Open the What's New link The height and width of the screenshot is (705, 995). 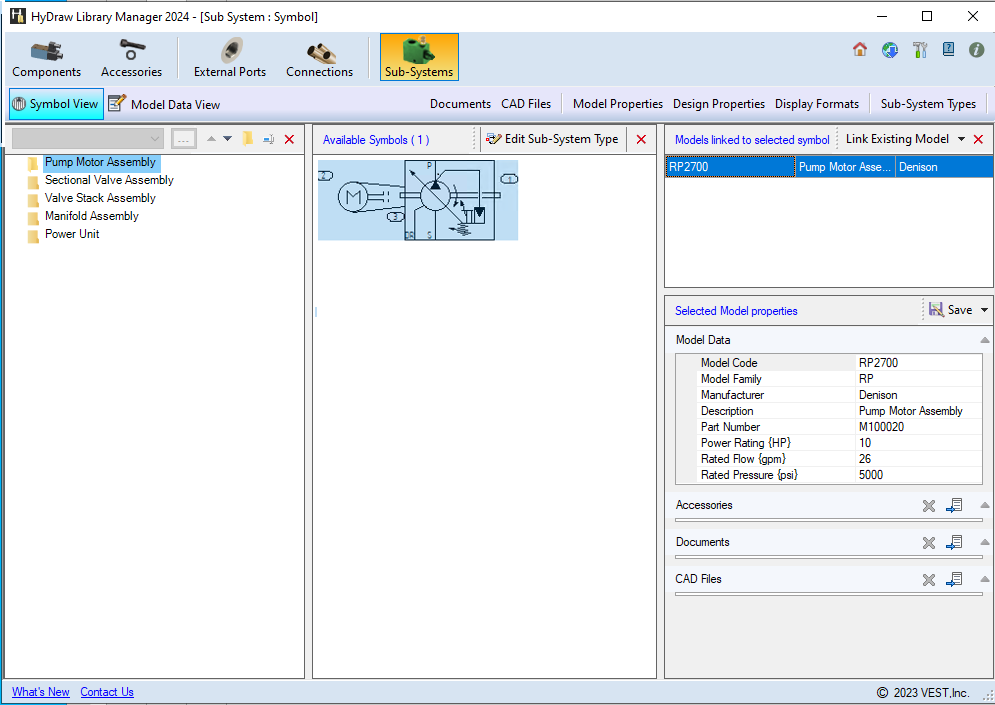pos(41,692)
